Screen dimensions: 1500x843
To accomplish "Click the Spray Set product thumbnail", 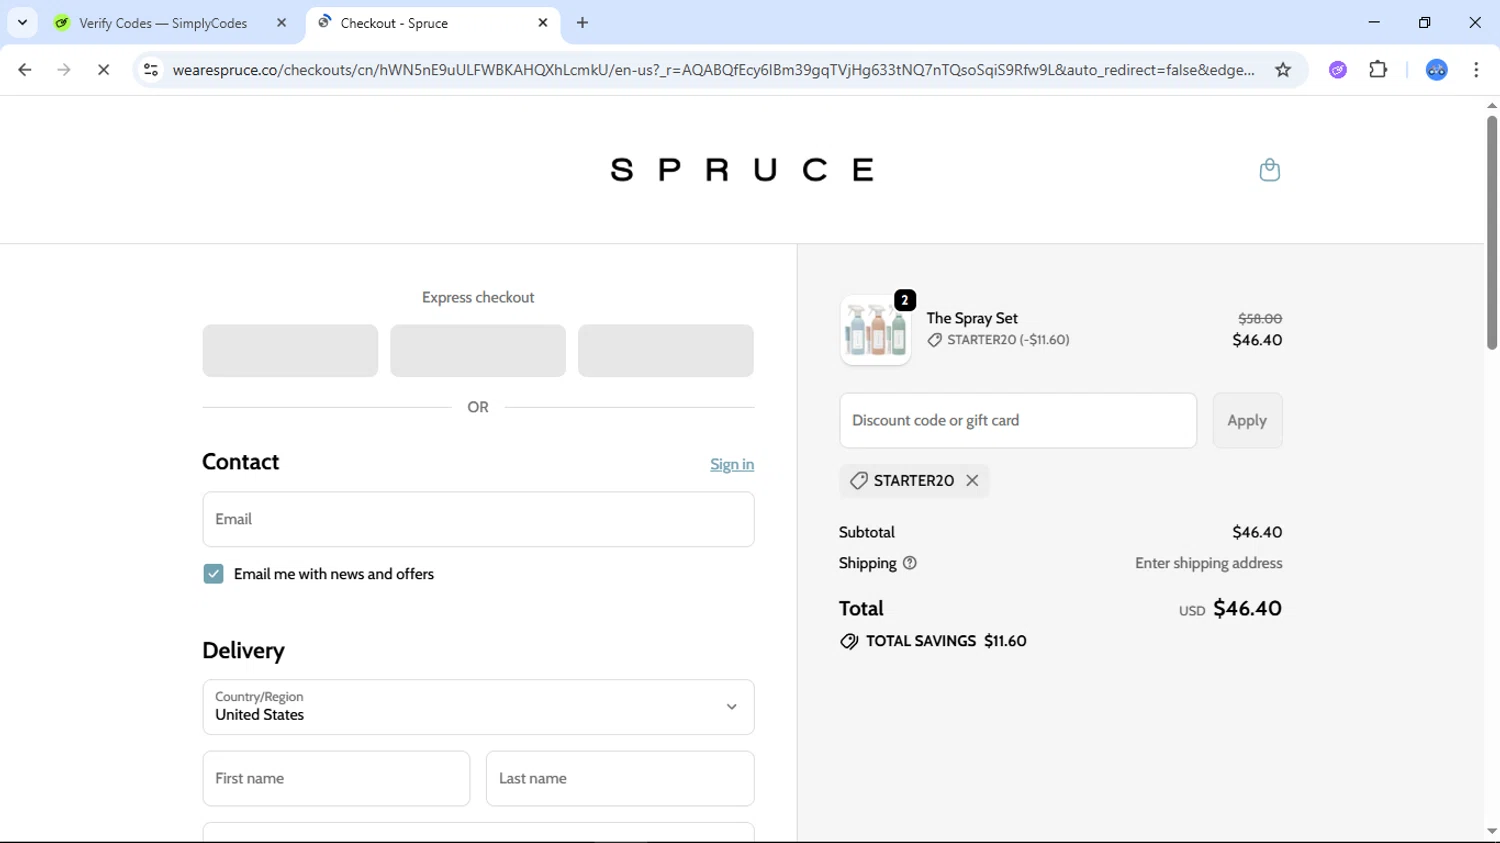I will [875, 330].
